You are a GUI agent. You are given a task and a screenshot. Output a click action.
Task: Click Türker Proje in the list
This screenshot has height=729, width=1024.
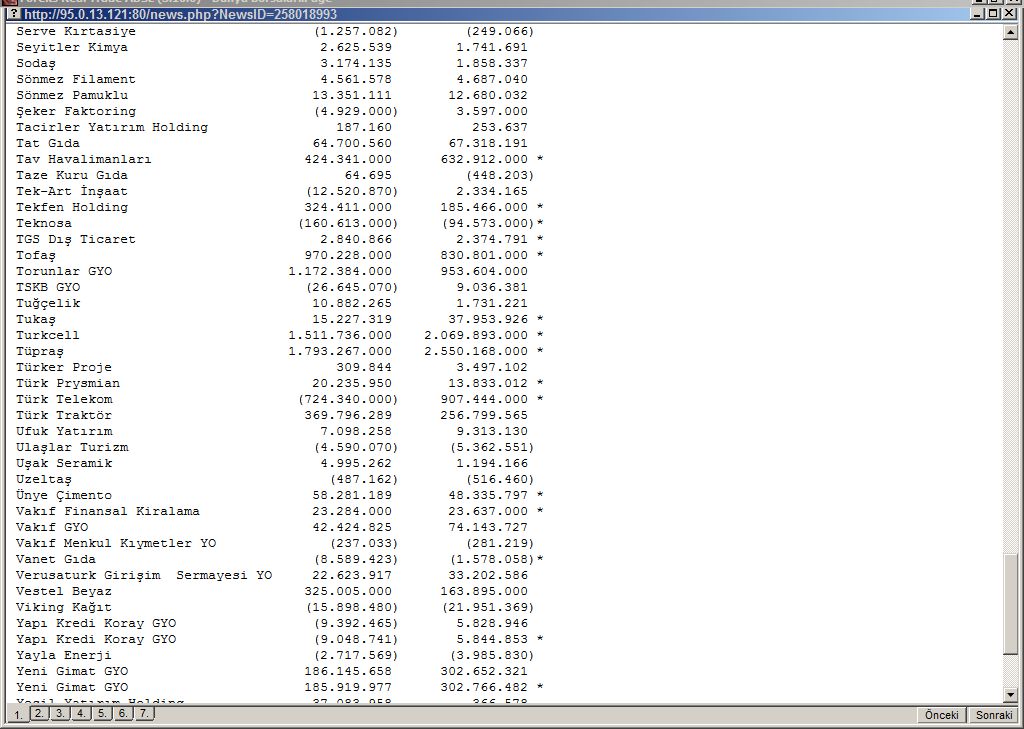click(64, 367)
